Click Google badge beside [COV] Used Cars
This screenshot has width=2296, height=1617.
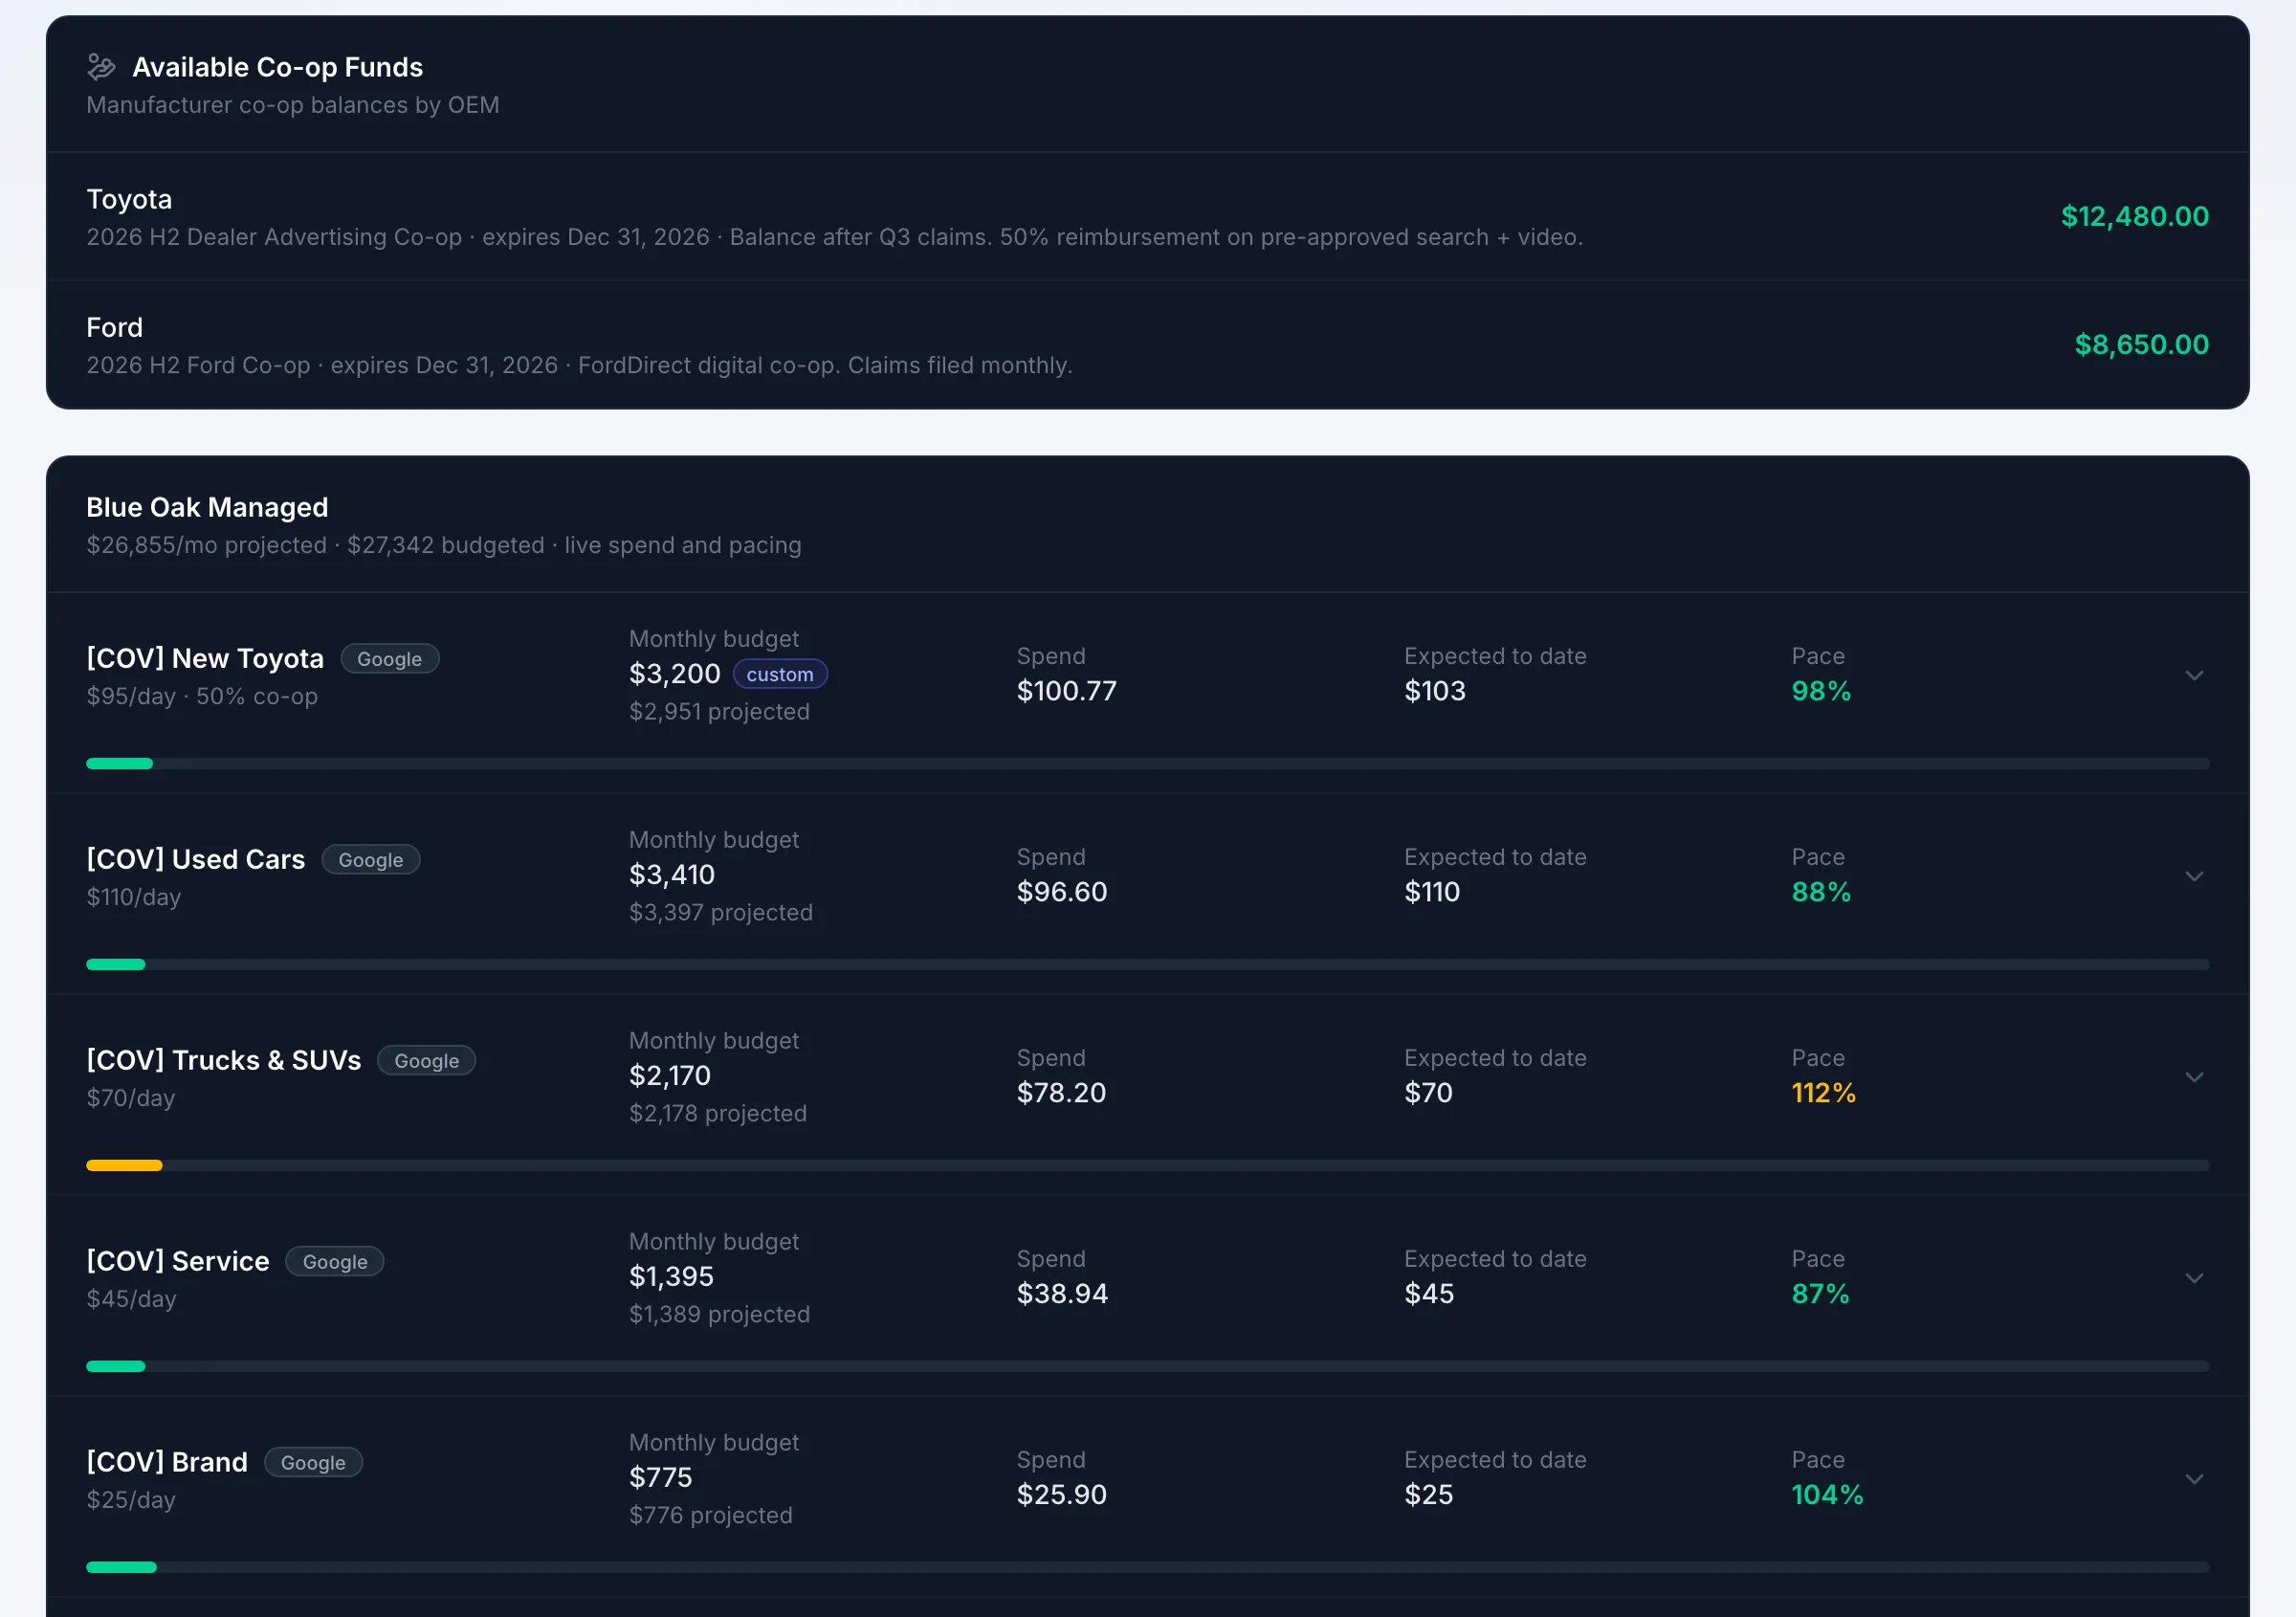[371, 859]
